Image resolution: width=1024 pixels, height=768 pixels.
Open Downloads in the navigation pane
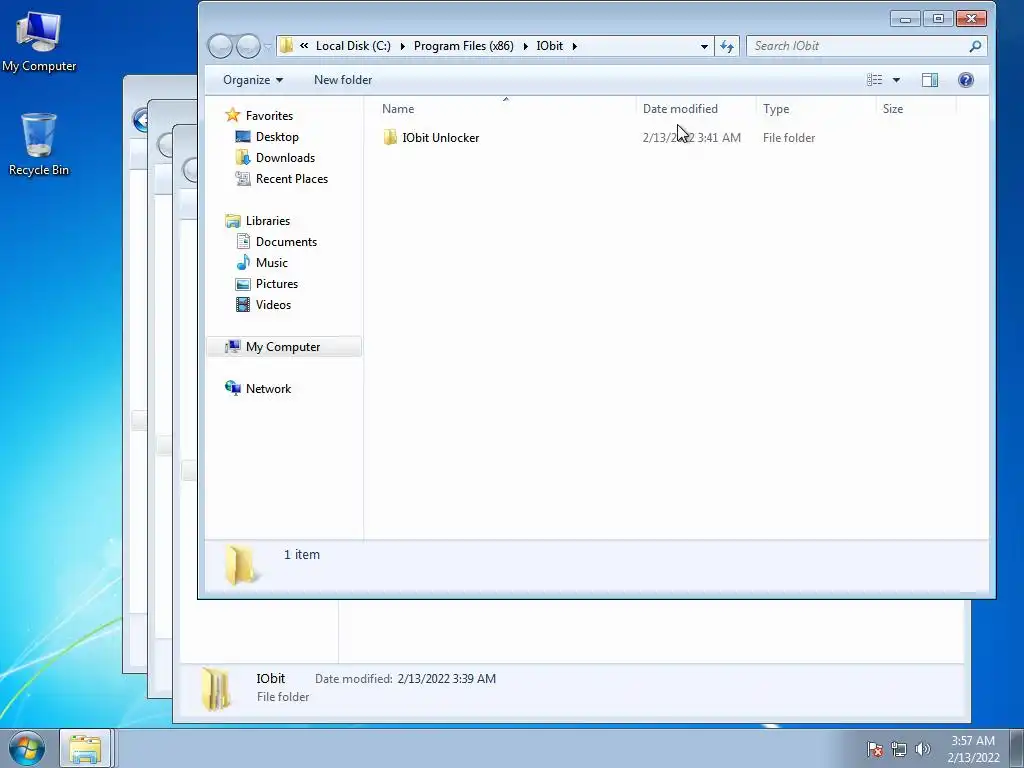[285, 157]
